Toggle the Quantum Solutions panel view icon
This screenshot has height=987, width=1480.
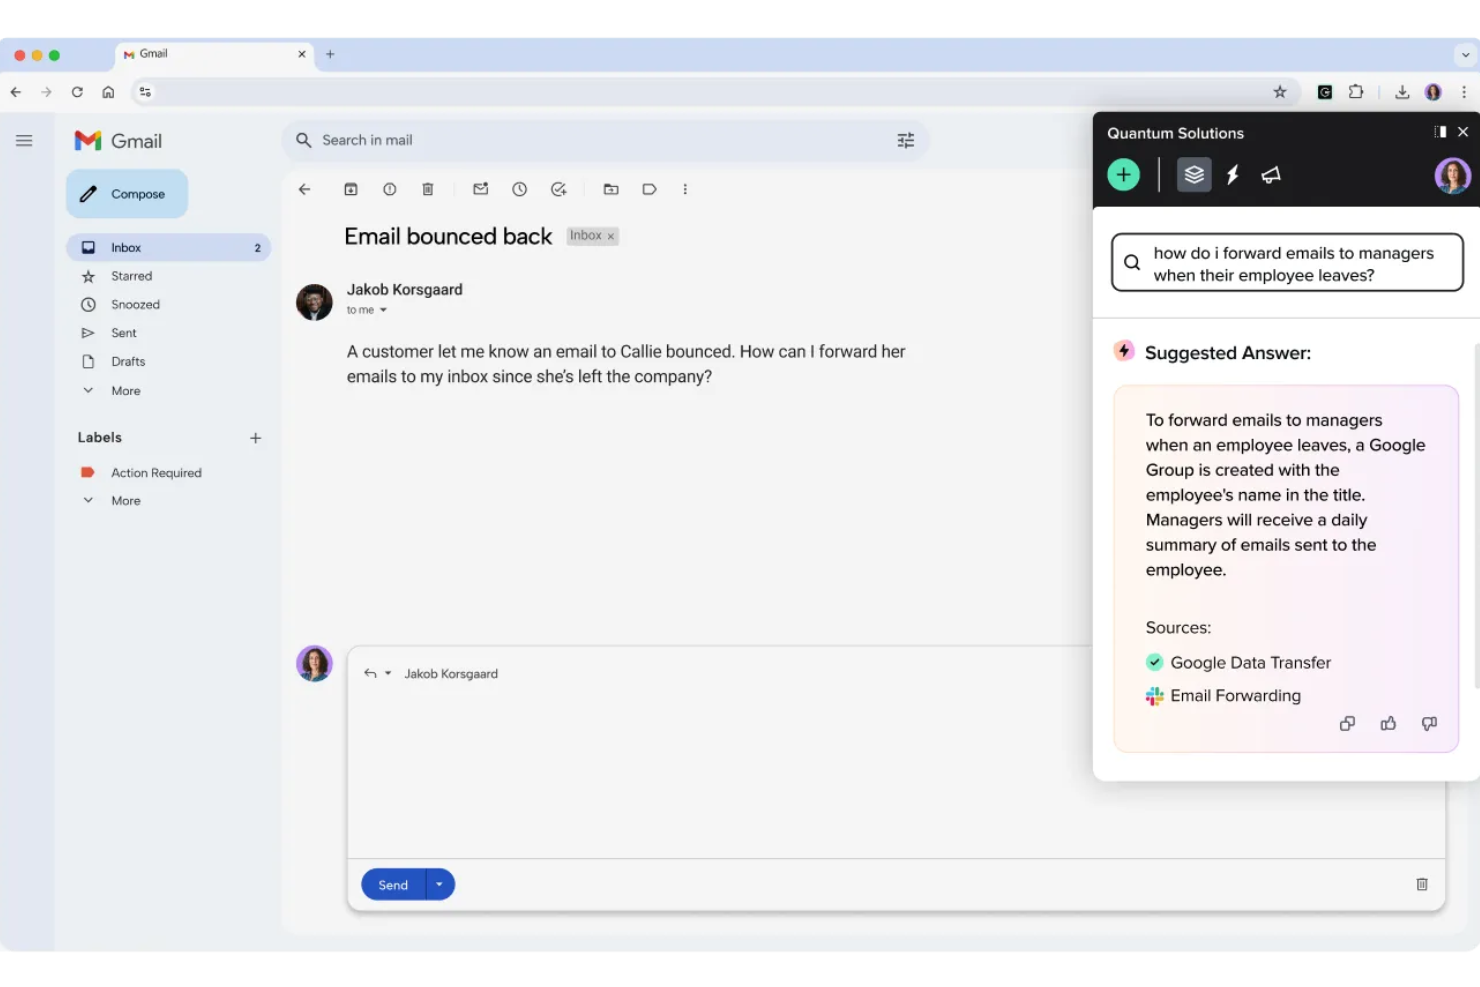pyautogui.click(x=1440, y=131)
